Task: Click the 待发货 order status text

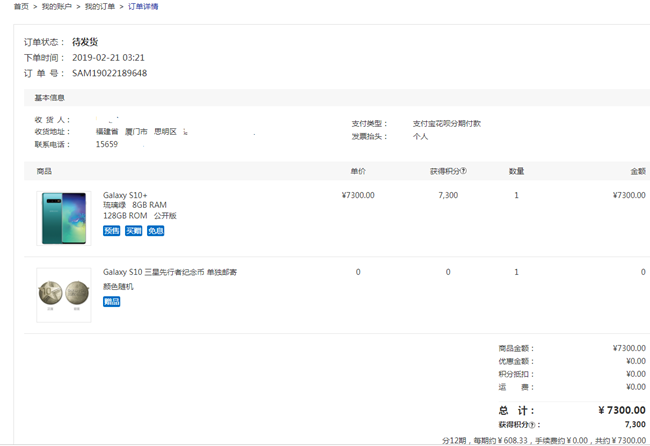Action: coord(85,43)
